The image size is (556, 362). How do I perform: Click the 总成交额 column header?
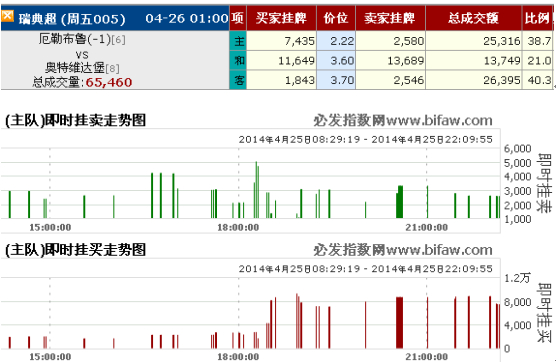point(474,18)
